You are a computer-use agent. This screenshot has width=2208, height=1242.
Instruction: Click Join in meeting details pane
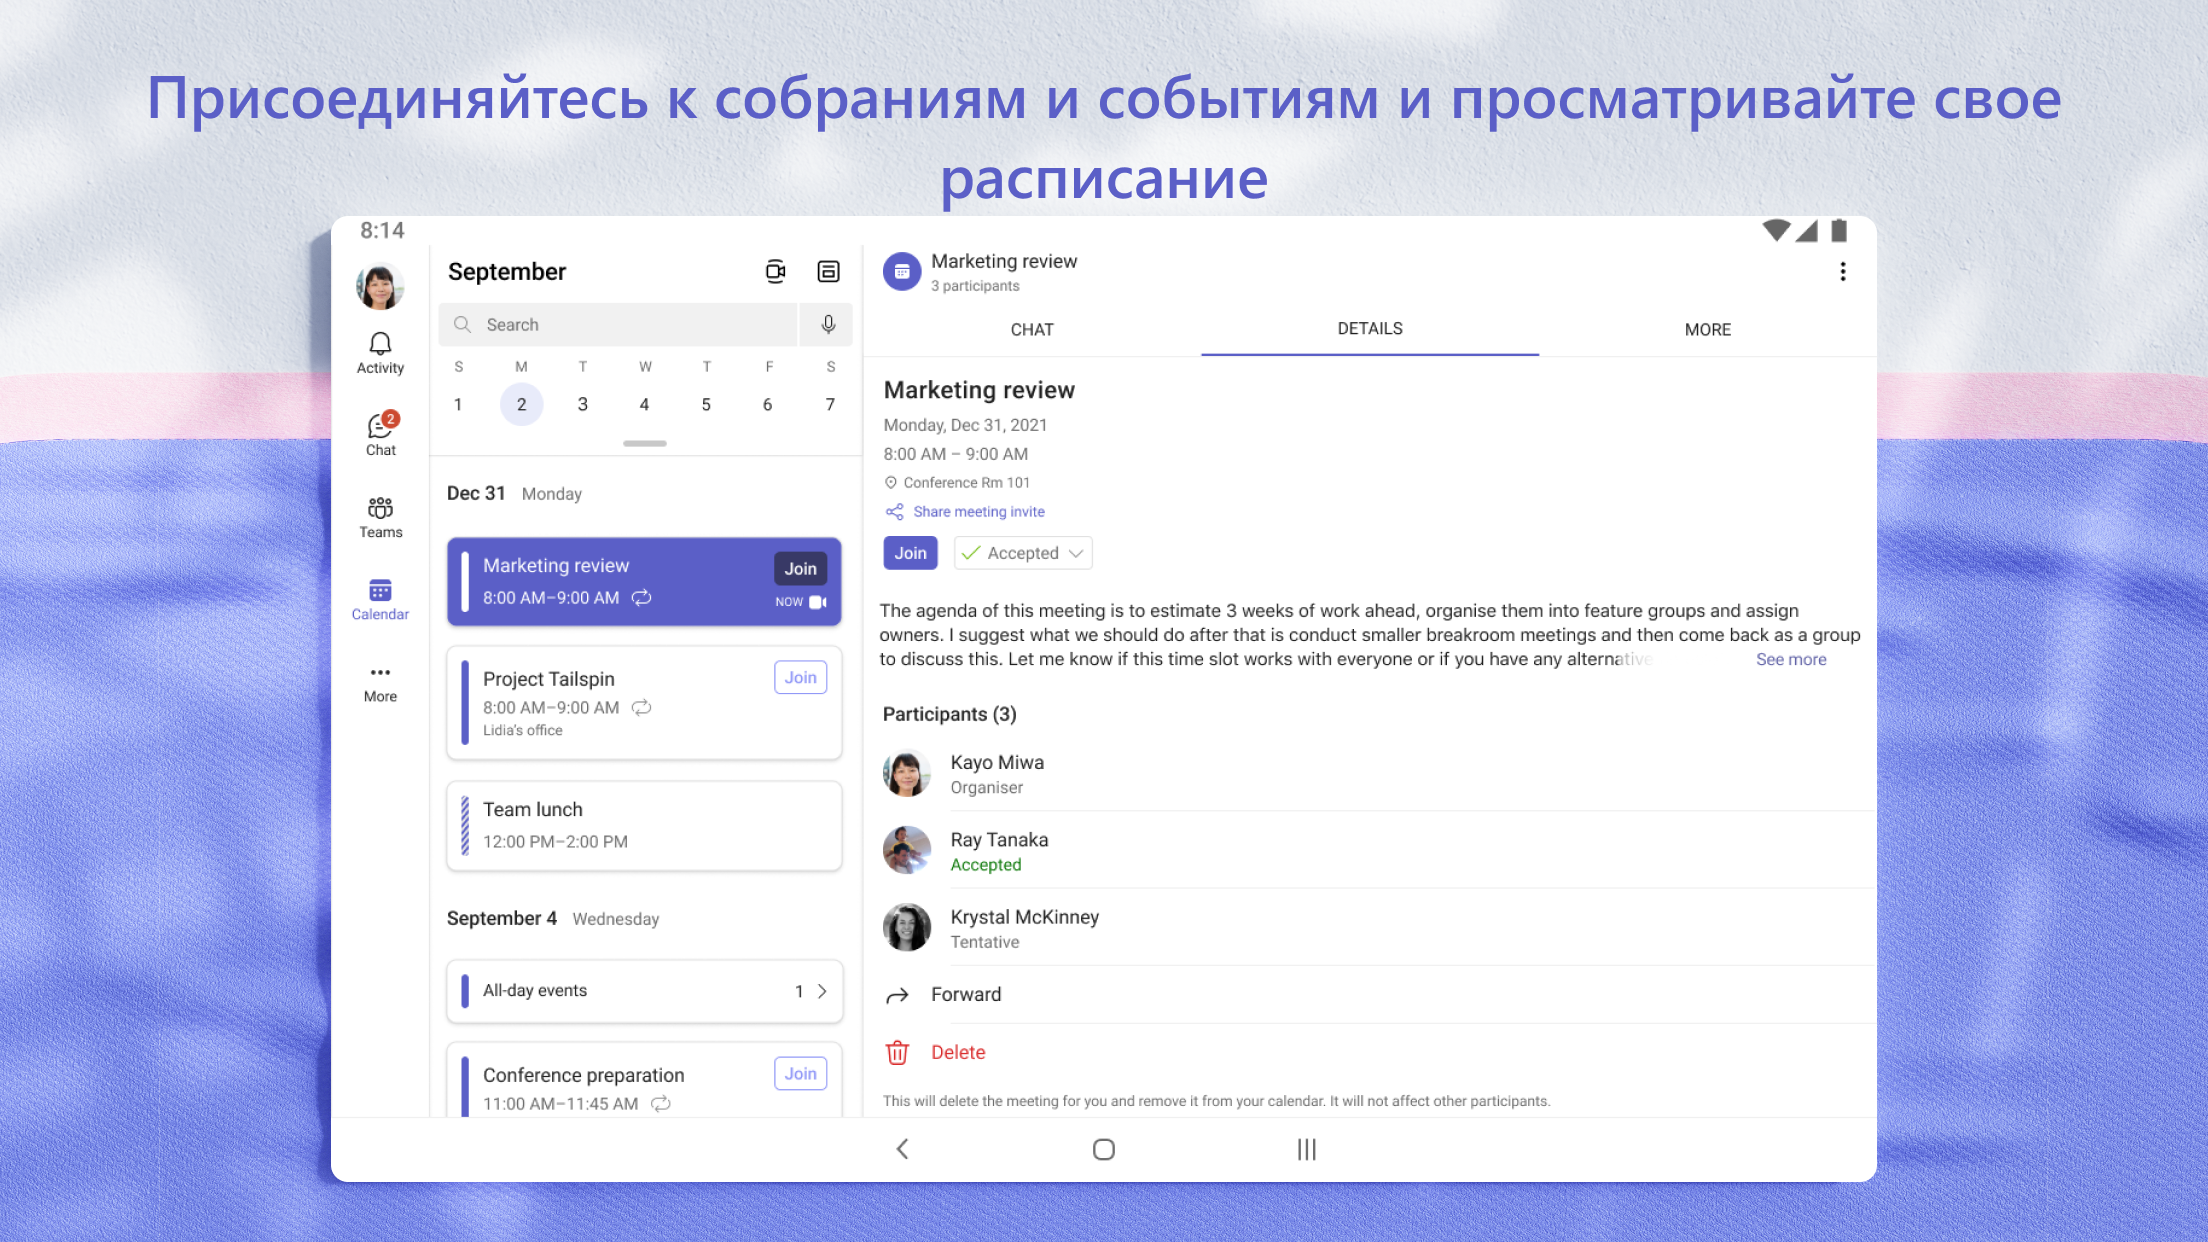click(x=910, y=553)
